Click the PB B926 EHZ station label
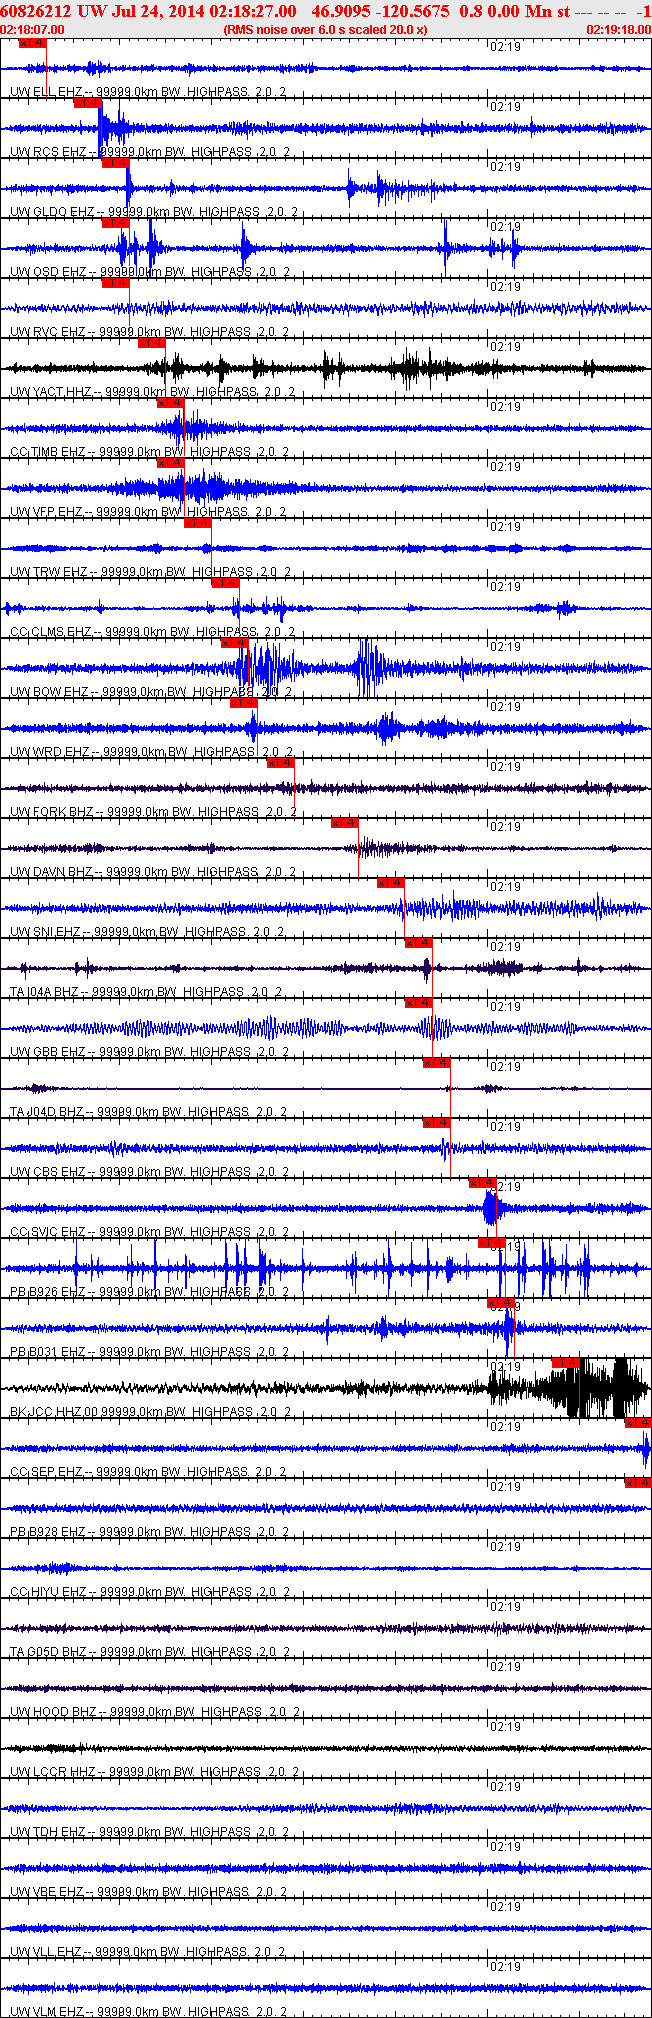 [48, 1292]
